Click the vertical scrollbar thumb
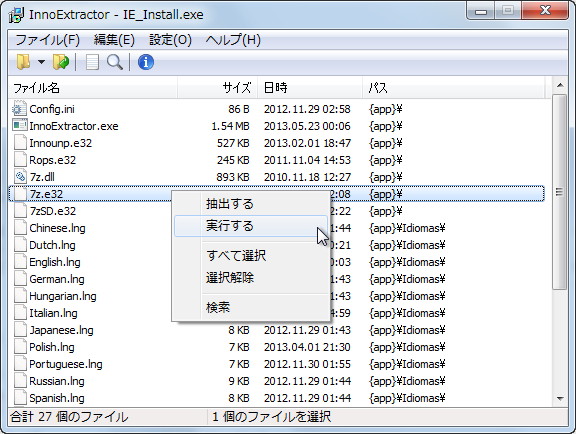This screenshot has width=576, height=434. coord(559,192)
